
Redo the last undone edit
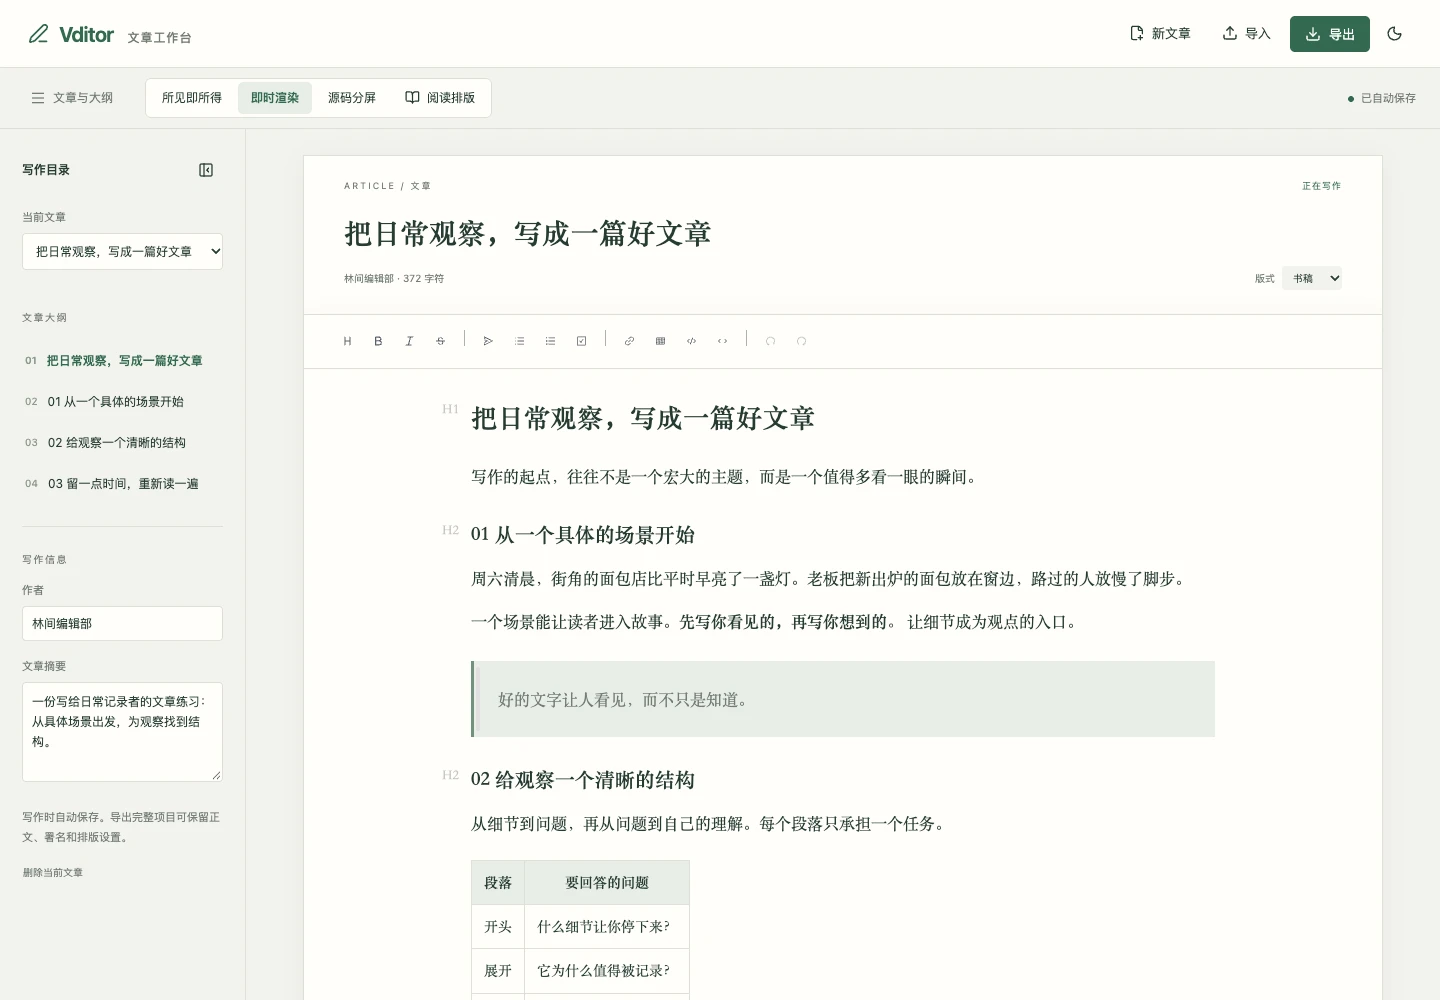click(801, 341)
